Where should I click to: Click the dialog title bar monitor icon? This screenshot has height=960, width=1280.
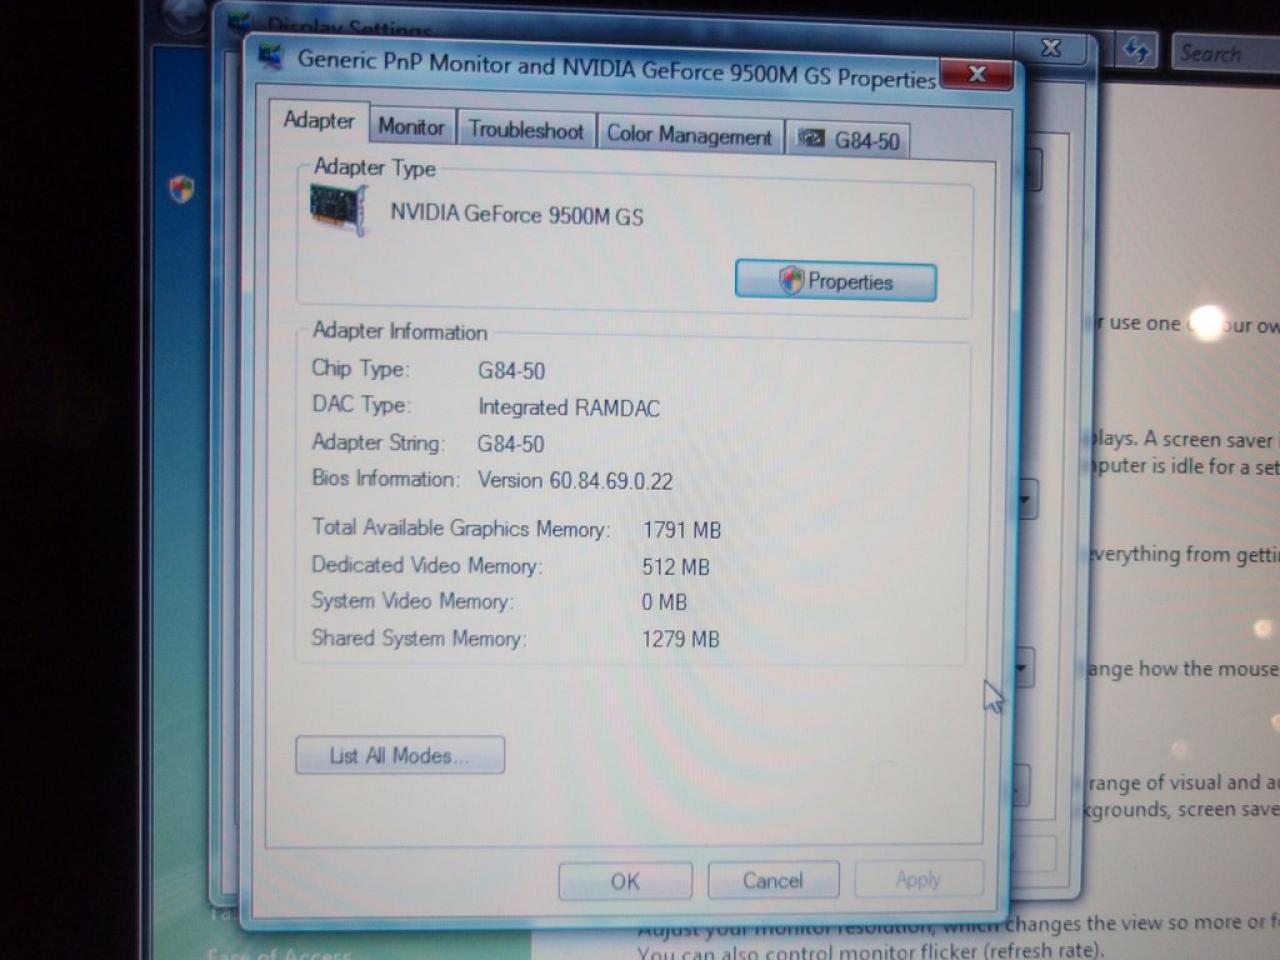271,54
